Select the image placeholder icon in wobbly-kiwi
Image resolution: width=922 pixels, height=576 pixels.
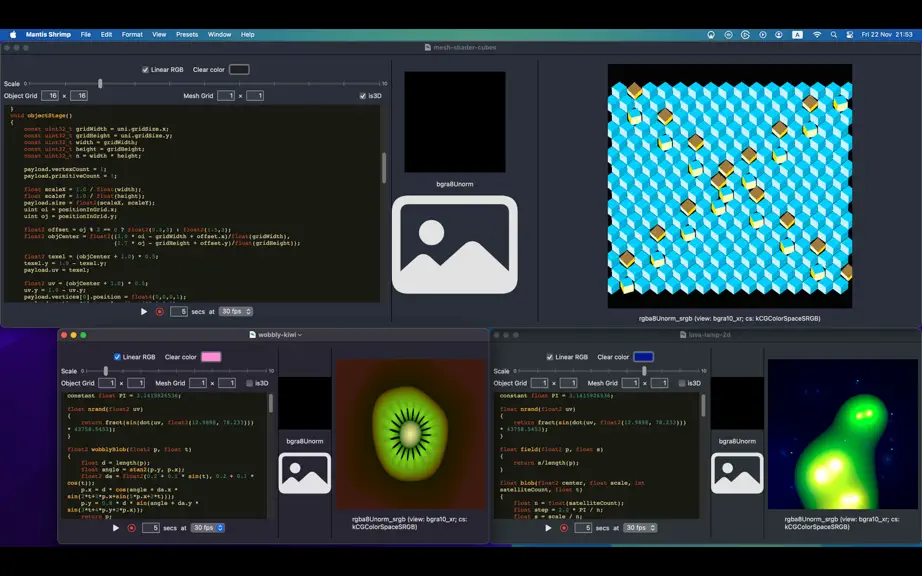click(305, 473)
